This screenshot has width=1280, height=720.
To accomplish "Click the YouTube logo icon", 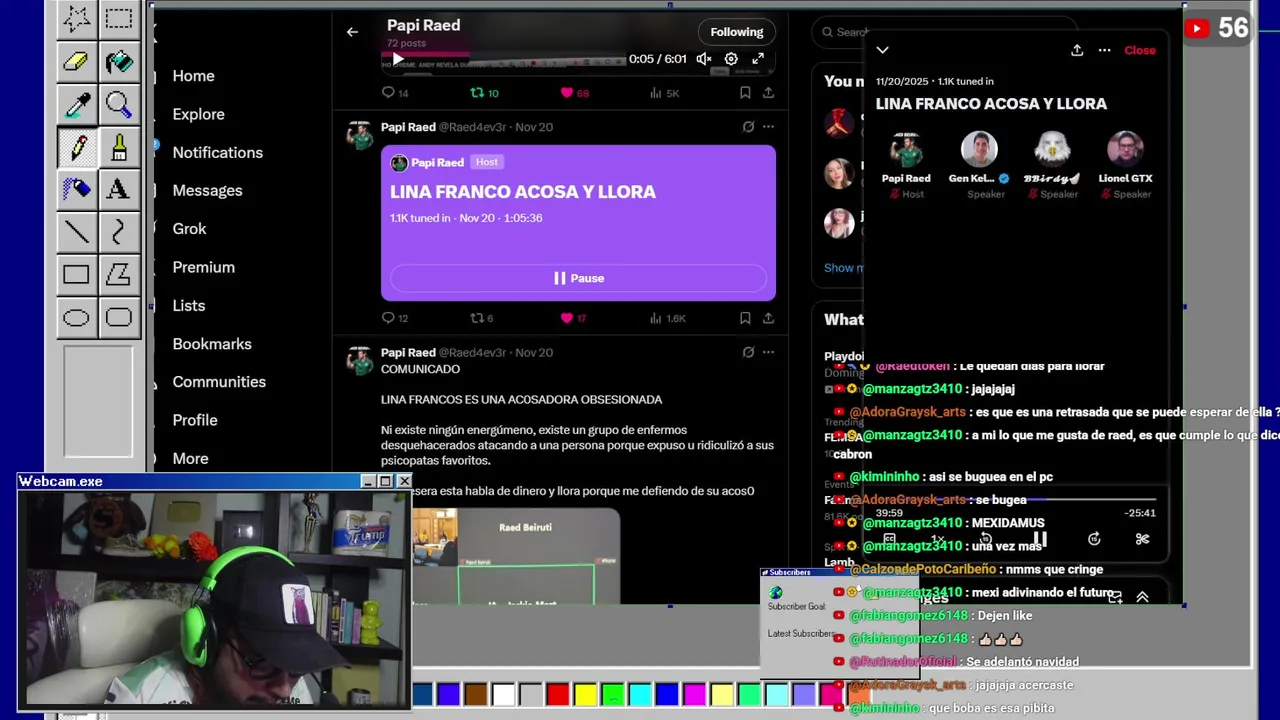I will pyautogui.click(x=1196, y=28).
